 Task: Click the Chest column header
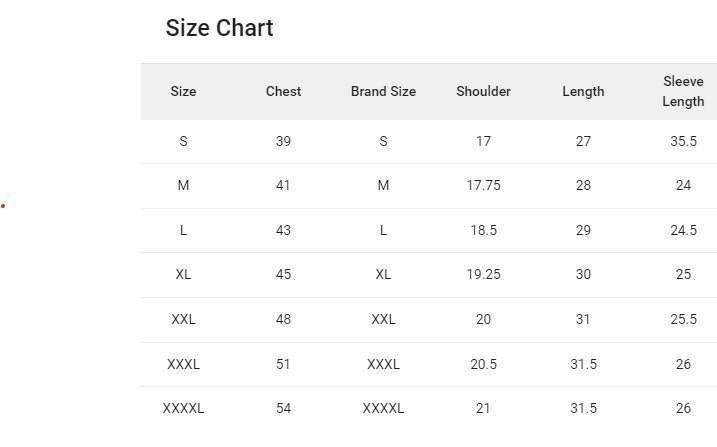point(283,91)
